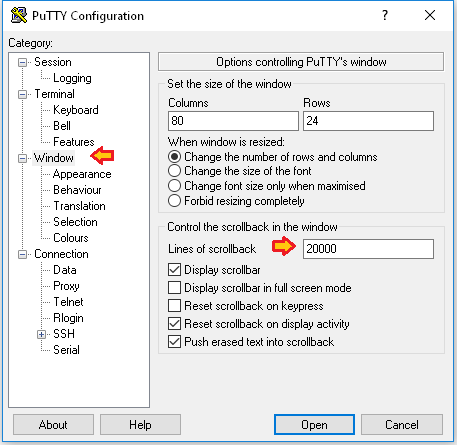
Task: Select the Window category
Action: tap(54, 158)
